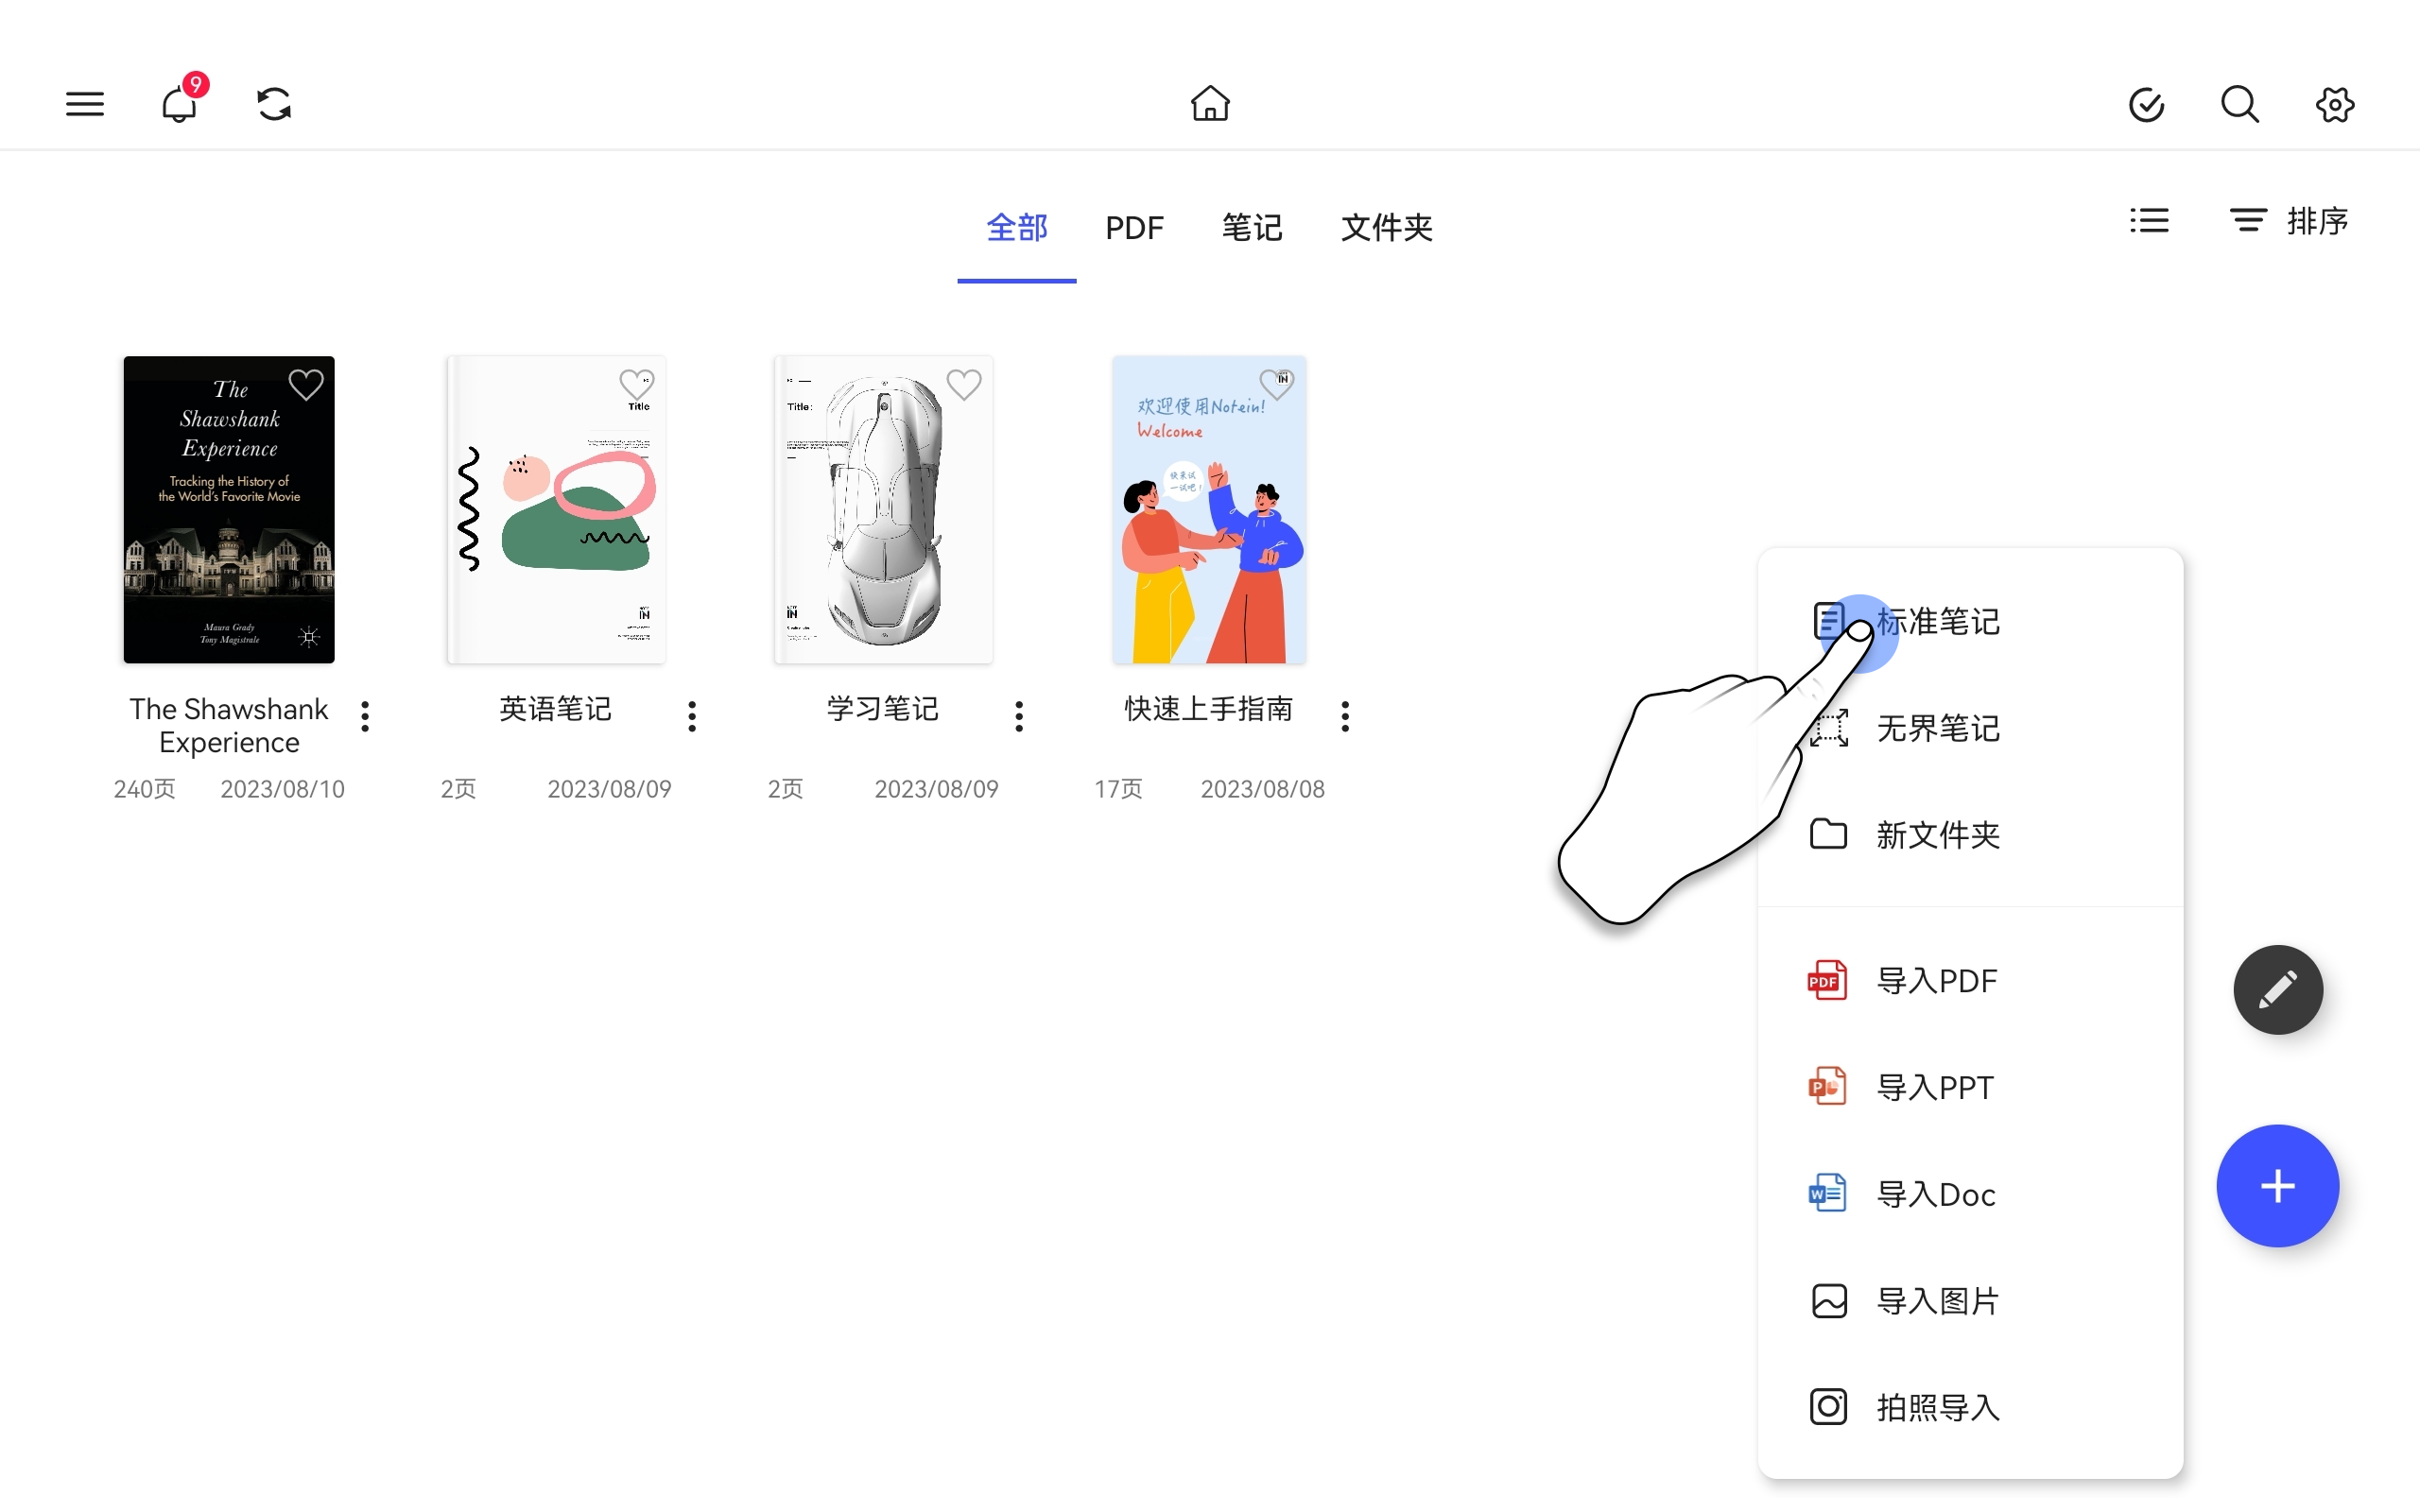Open the search magnifier icon
This screenshot has height=1512, width=2420.
(2240, 104)
